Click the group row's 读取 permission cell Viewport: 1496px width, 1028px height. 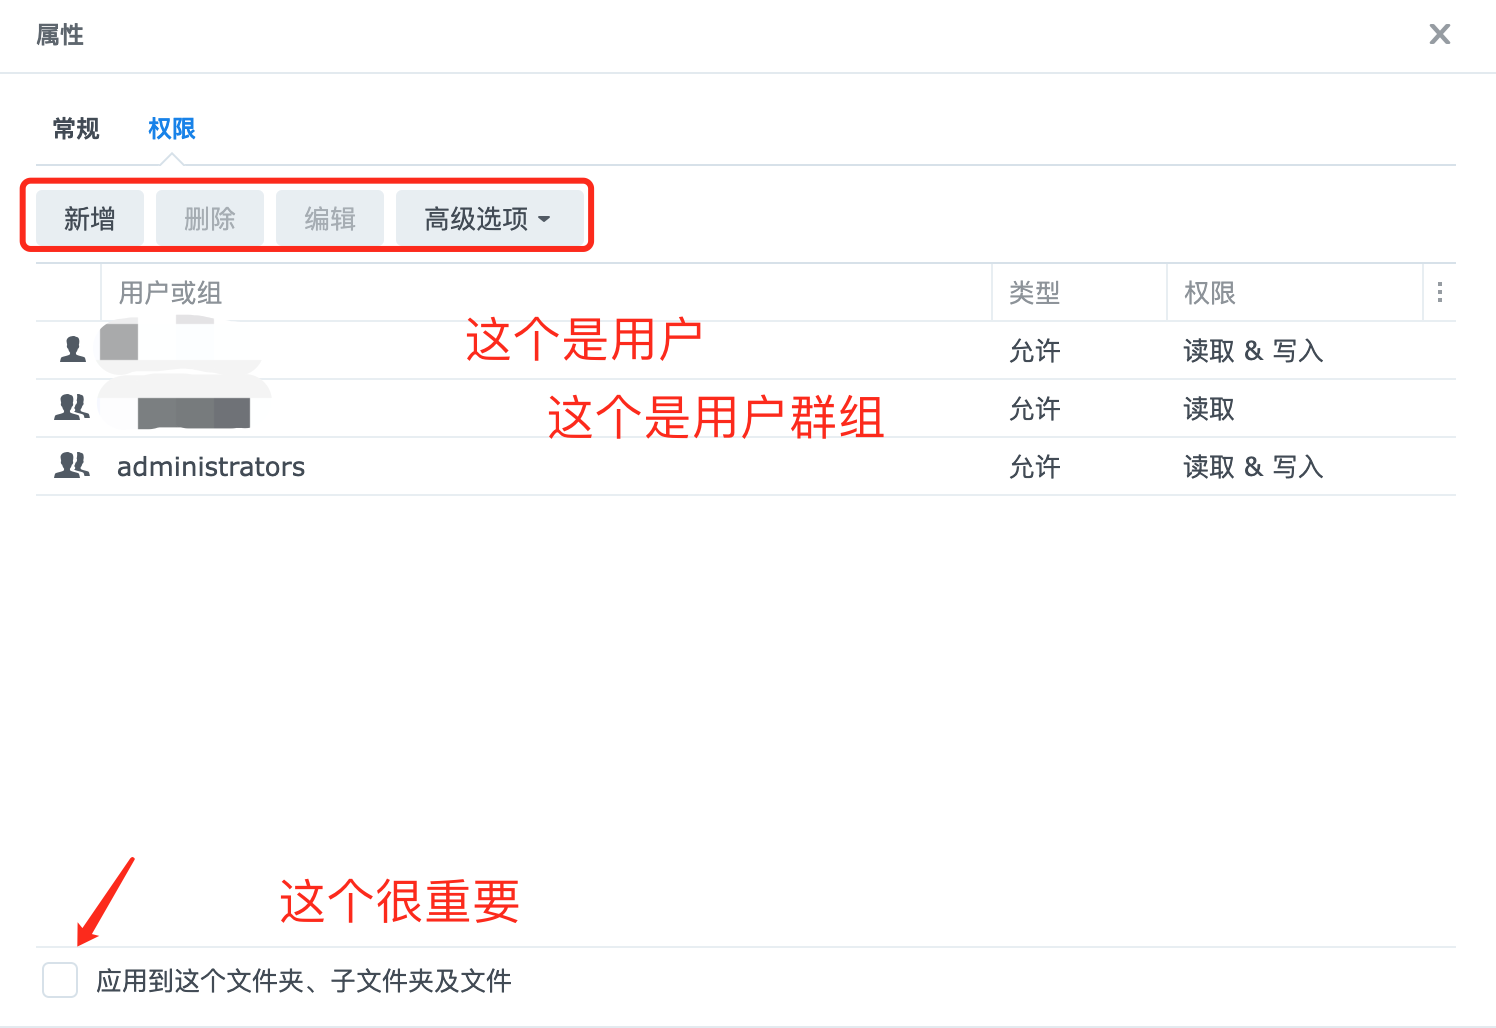coord(1209,409)
